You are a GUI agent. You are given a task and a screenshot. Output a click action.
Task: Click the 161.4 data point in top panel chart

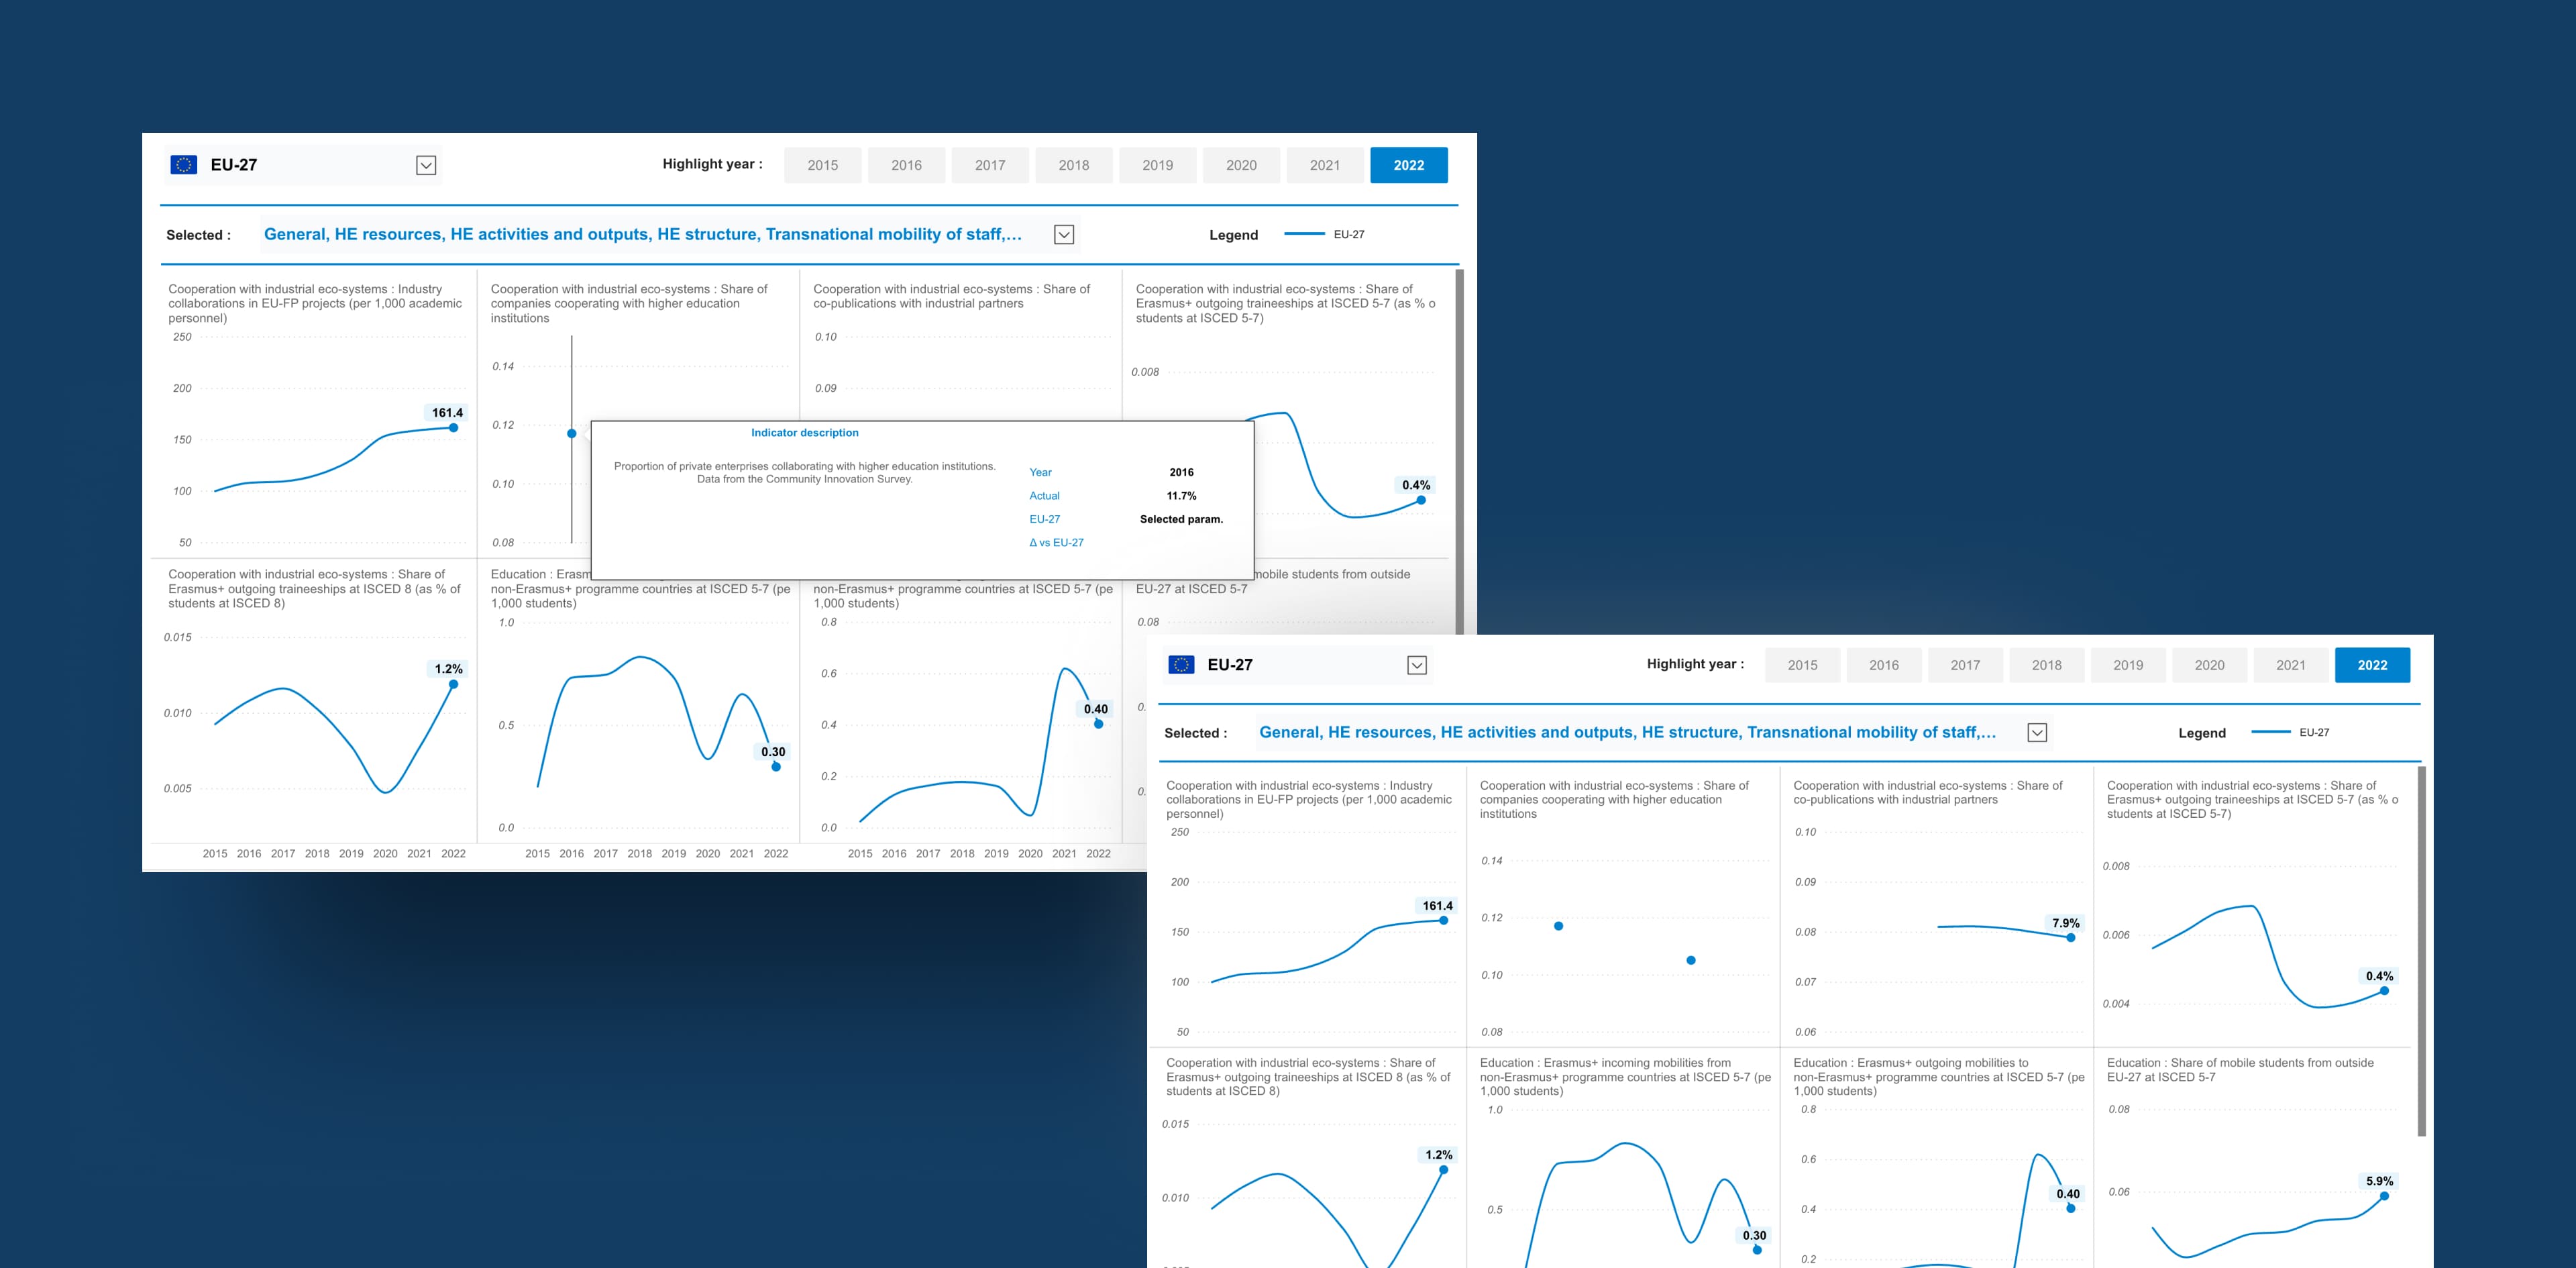453,428
